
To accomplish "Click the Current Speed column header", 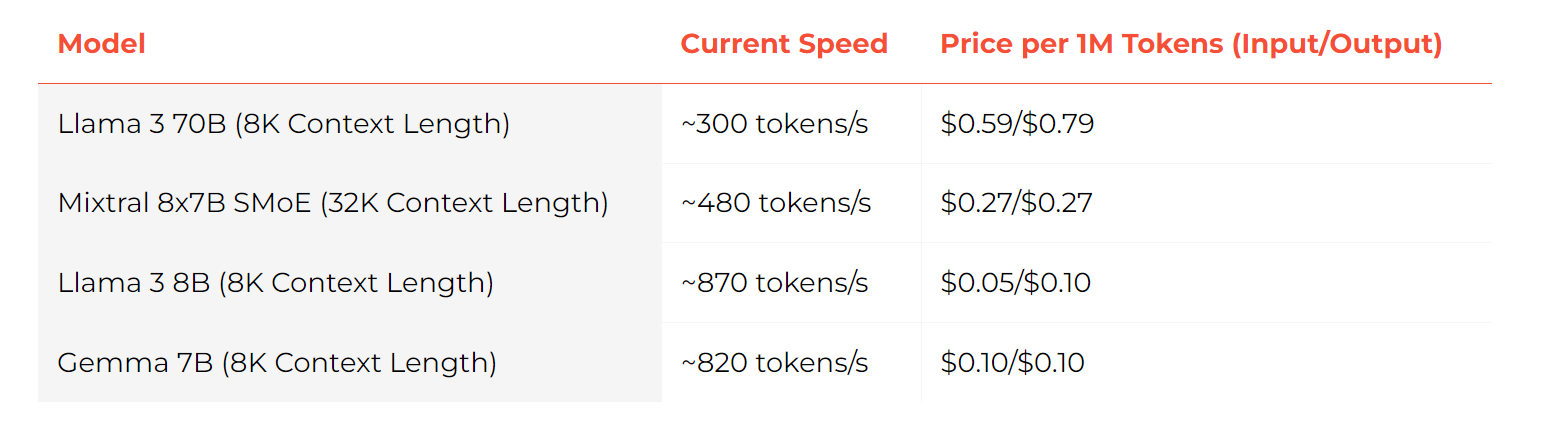I will click(784, 44).
